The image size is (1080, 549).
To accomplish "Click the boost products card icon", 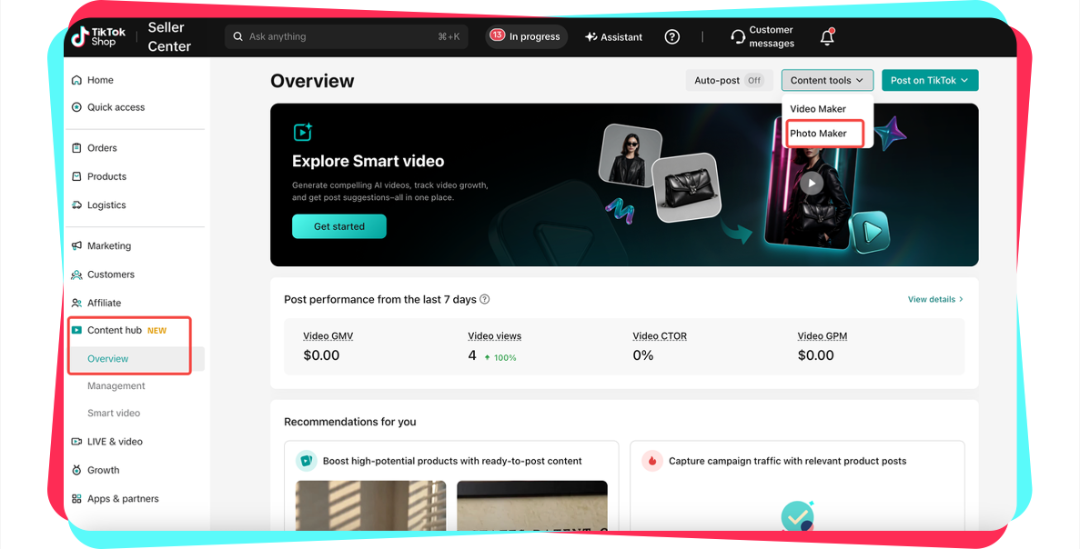I will pyautogui.click(x=306, y=461).
